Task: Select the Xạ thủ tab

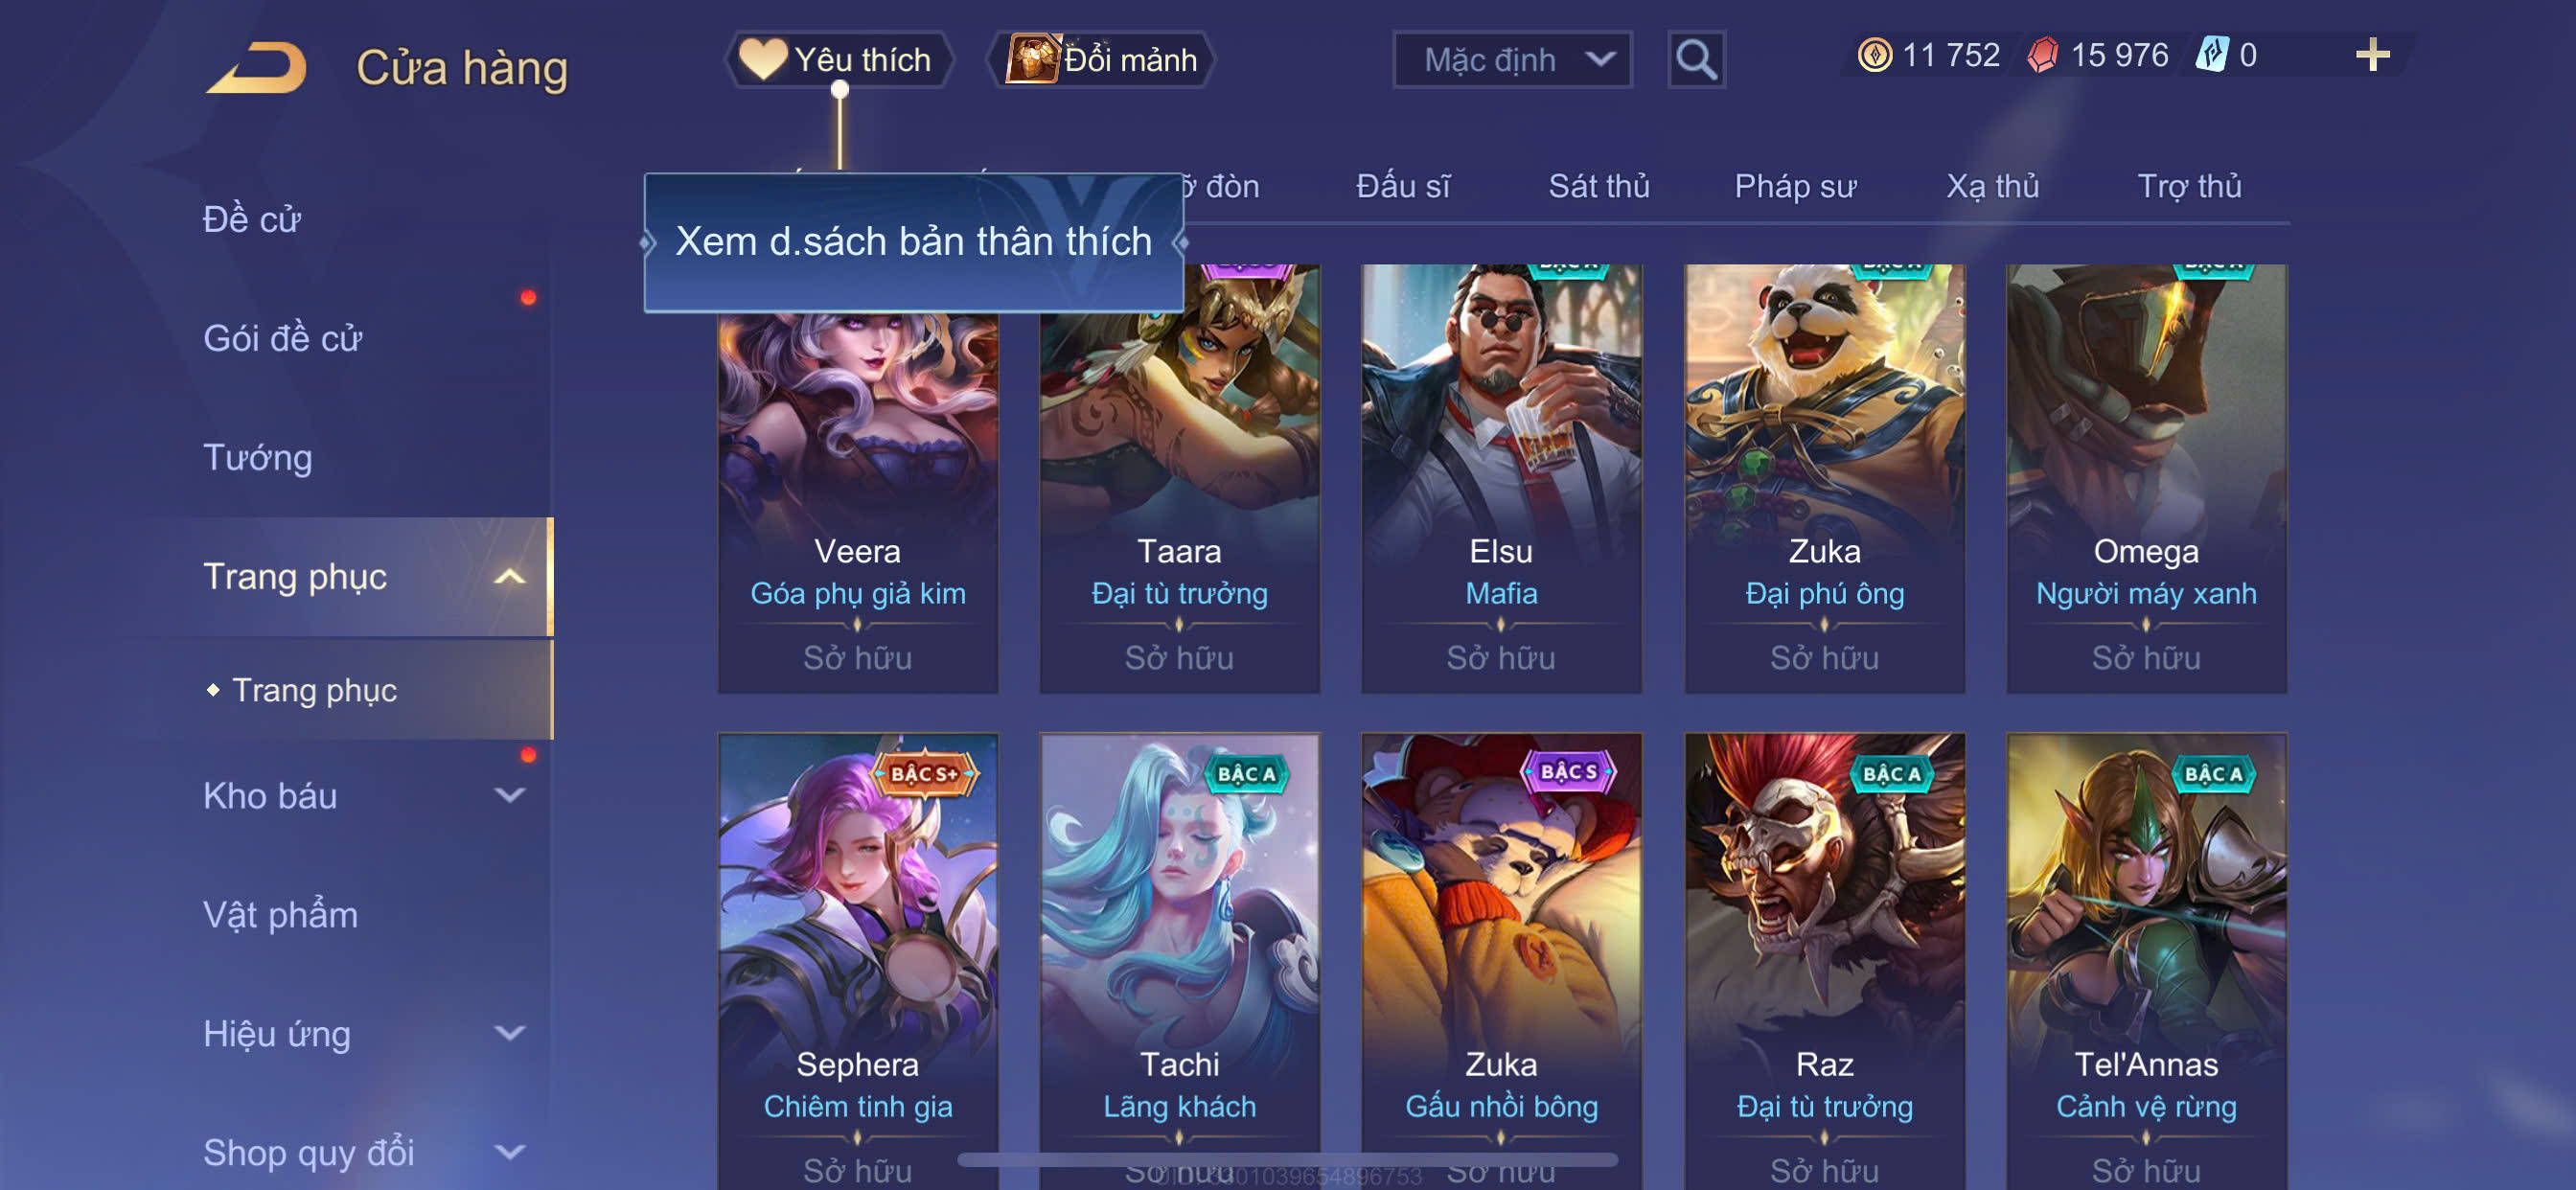Action: click(x=1992, y=186)
